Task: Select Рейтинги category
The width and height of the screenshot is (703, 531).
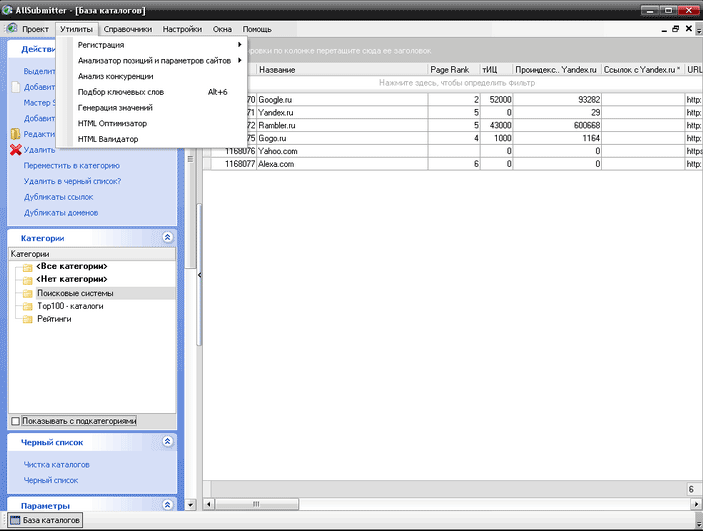Action: [x=54, y=319]
